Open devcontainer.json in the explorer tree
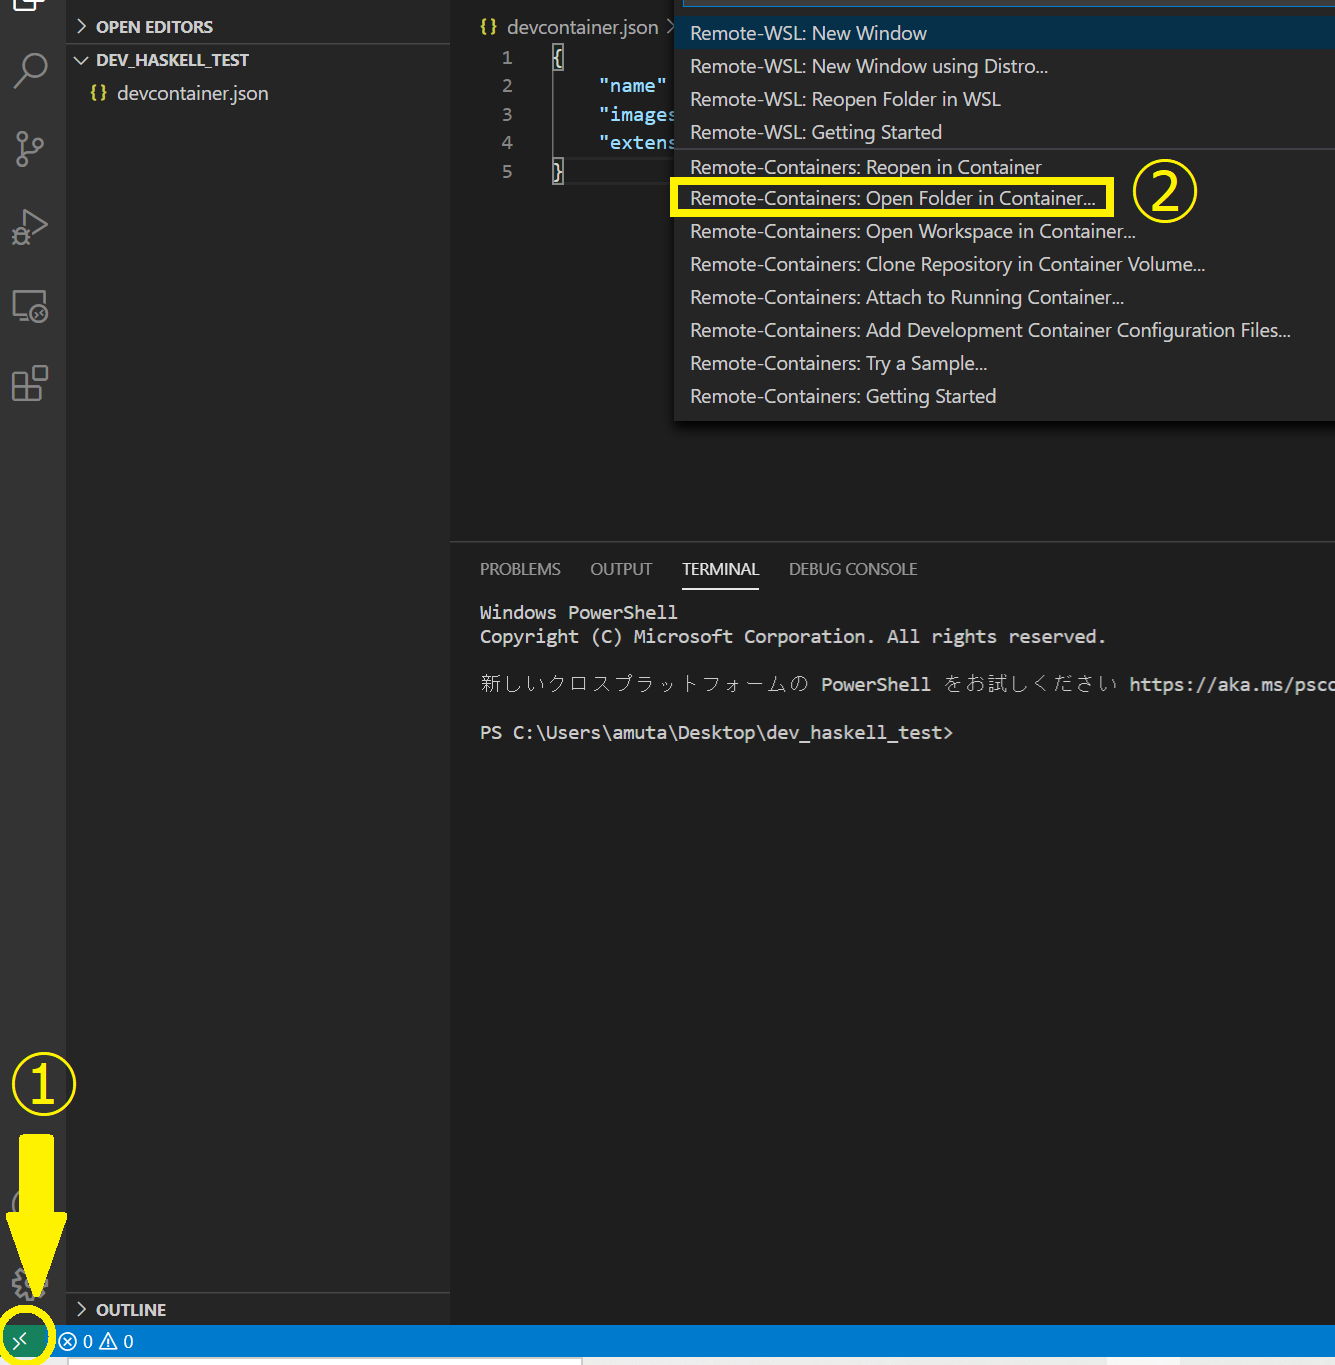The height and width of the screenshot is (1365, 1335). pos(192,93)
